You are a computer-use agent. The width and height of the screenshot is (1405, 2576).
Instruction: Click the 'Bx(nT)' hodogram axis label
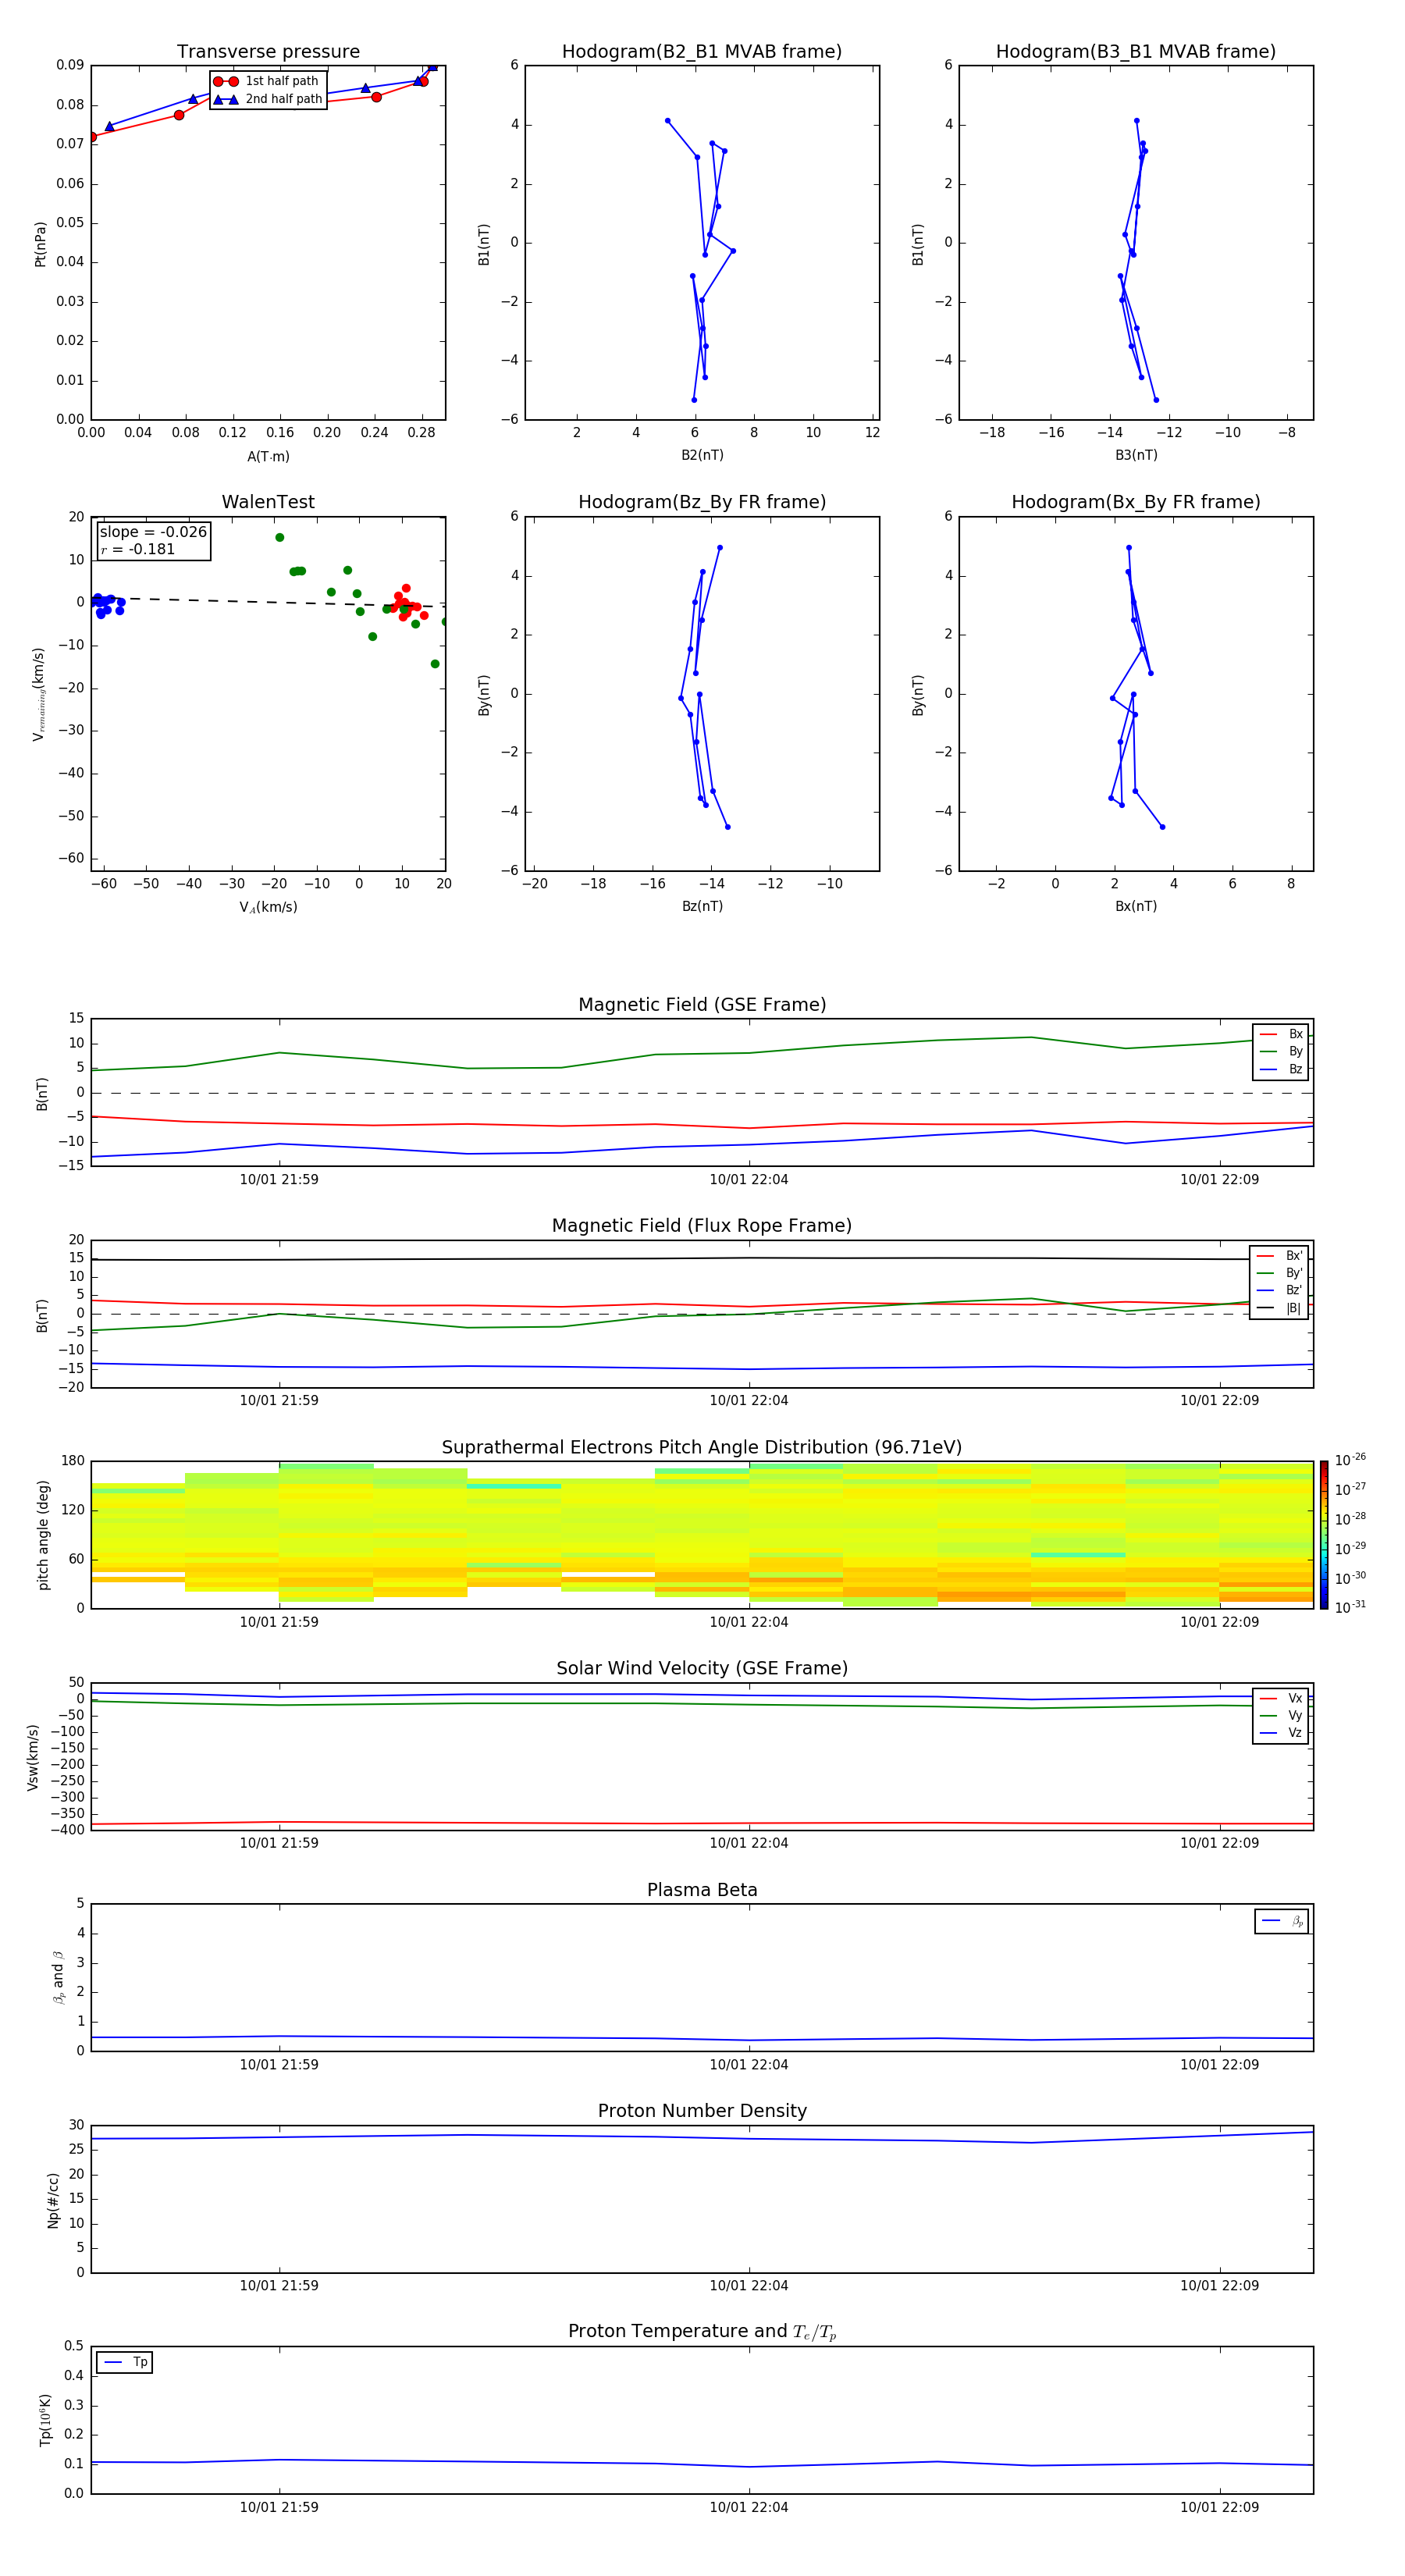[x=1136, y=906]
